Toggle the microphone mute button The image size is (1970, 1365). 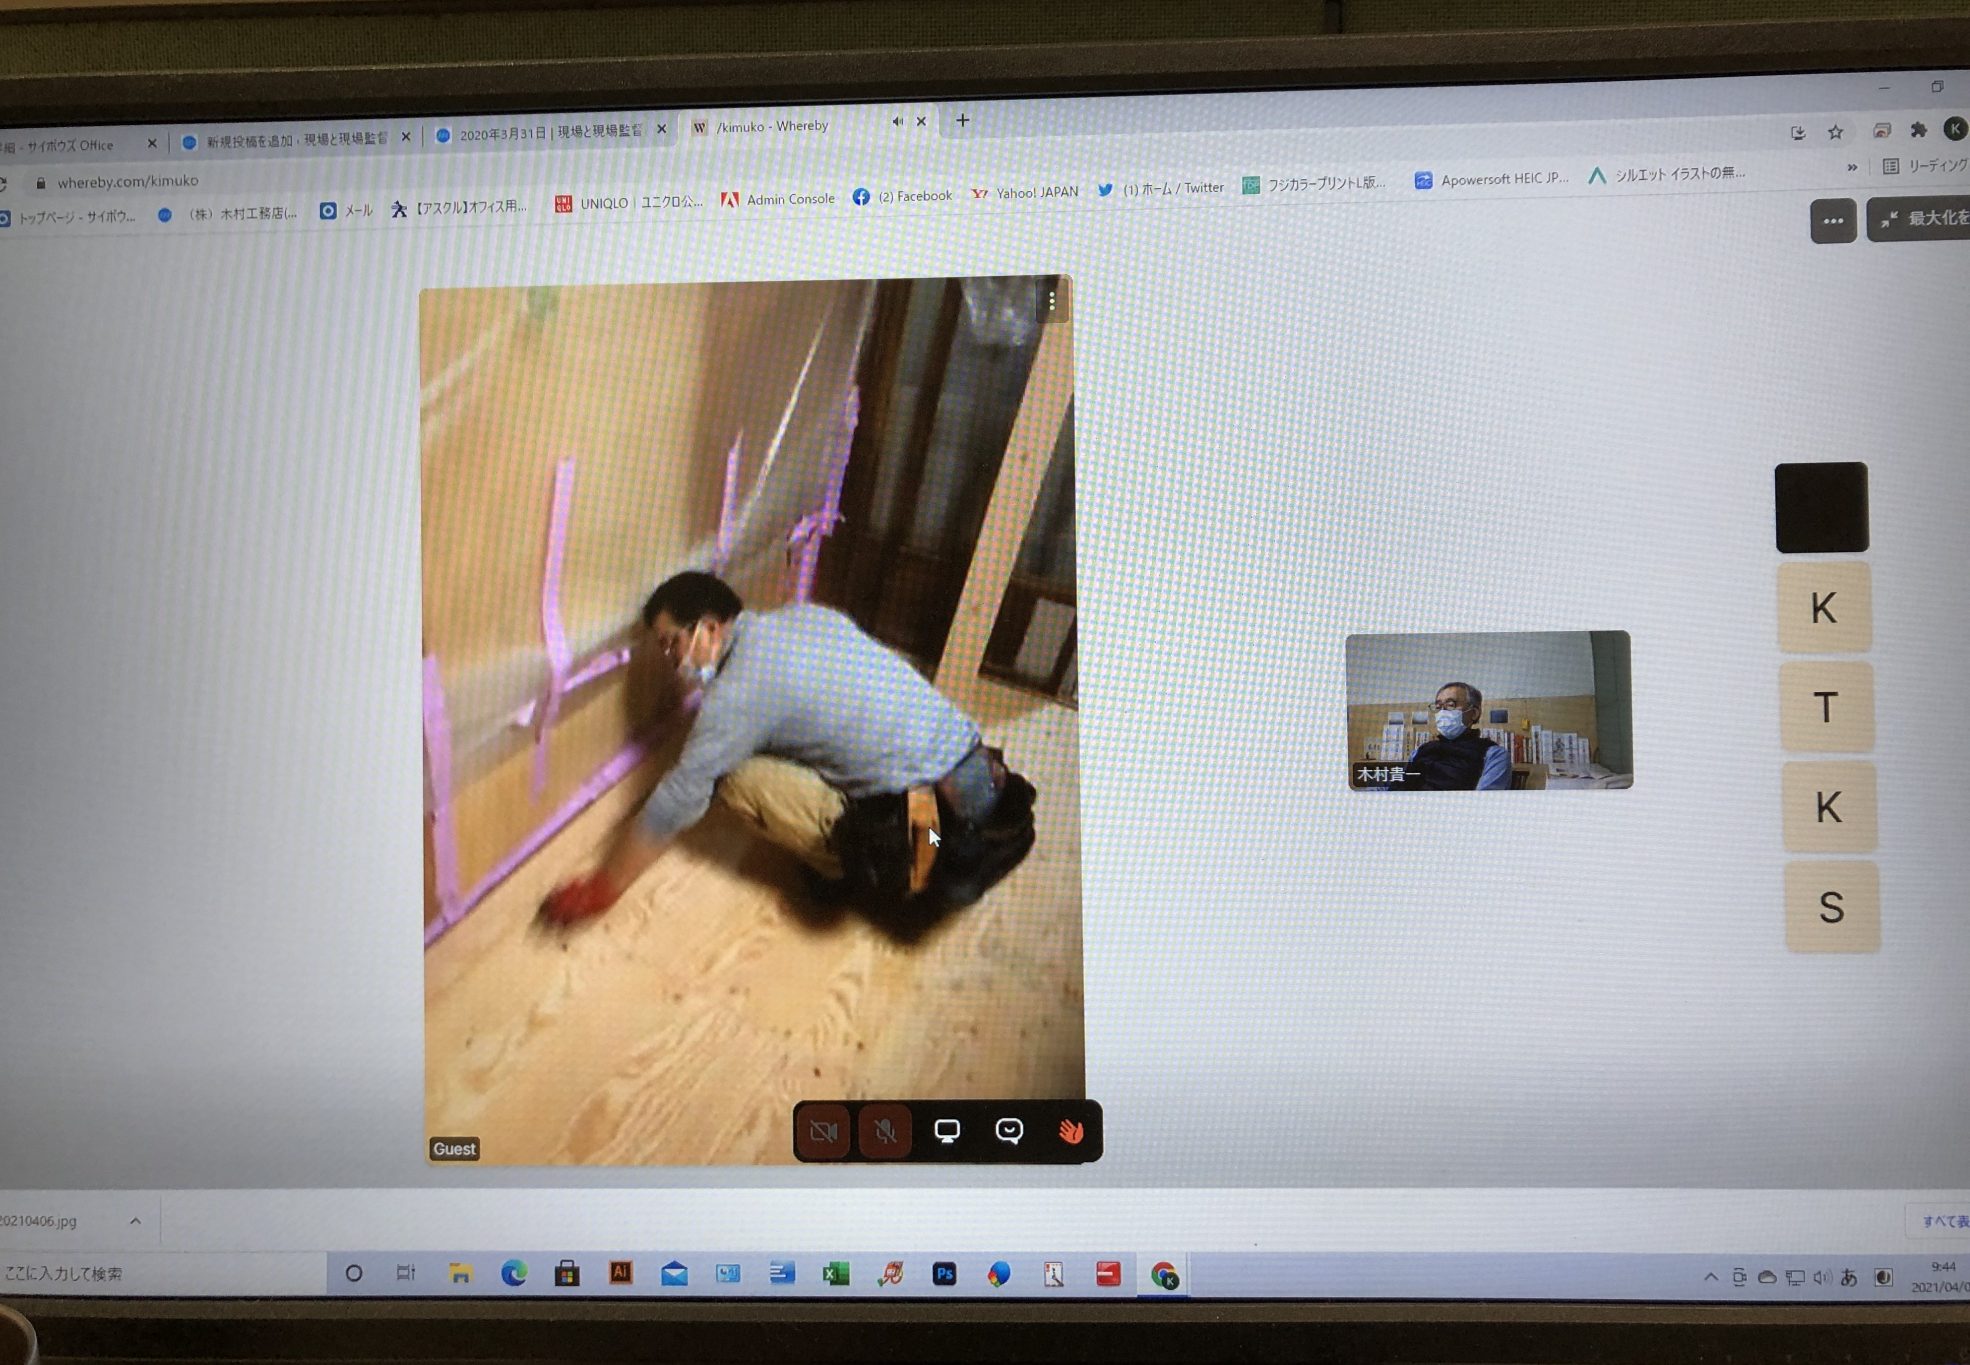tap(885, 1131)
